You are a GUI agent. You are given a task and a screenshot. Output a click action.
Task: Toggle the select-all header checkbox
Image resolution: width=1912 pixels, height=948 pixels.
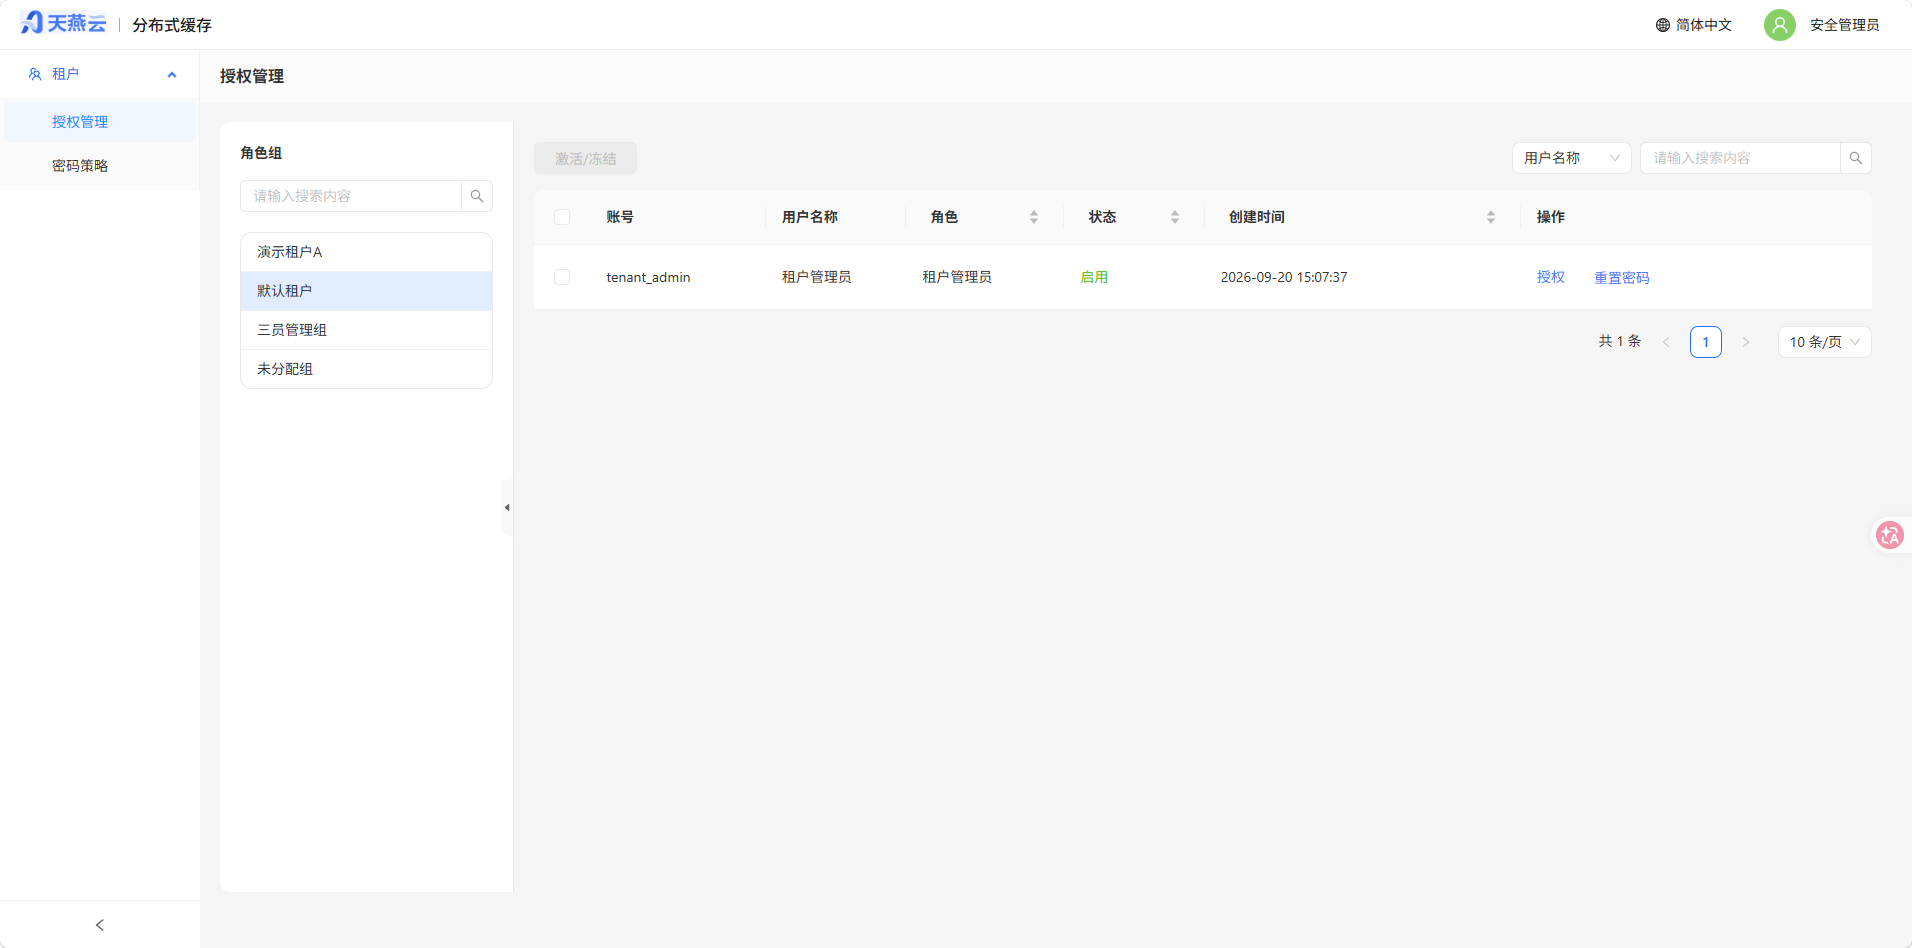click(562, 217)
